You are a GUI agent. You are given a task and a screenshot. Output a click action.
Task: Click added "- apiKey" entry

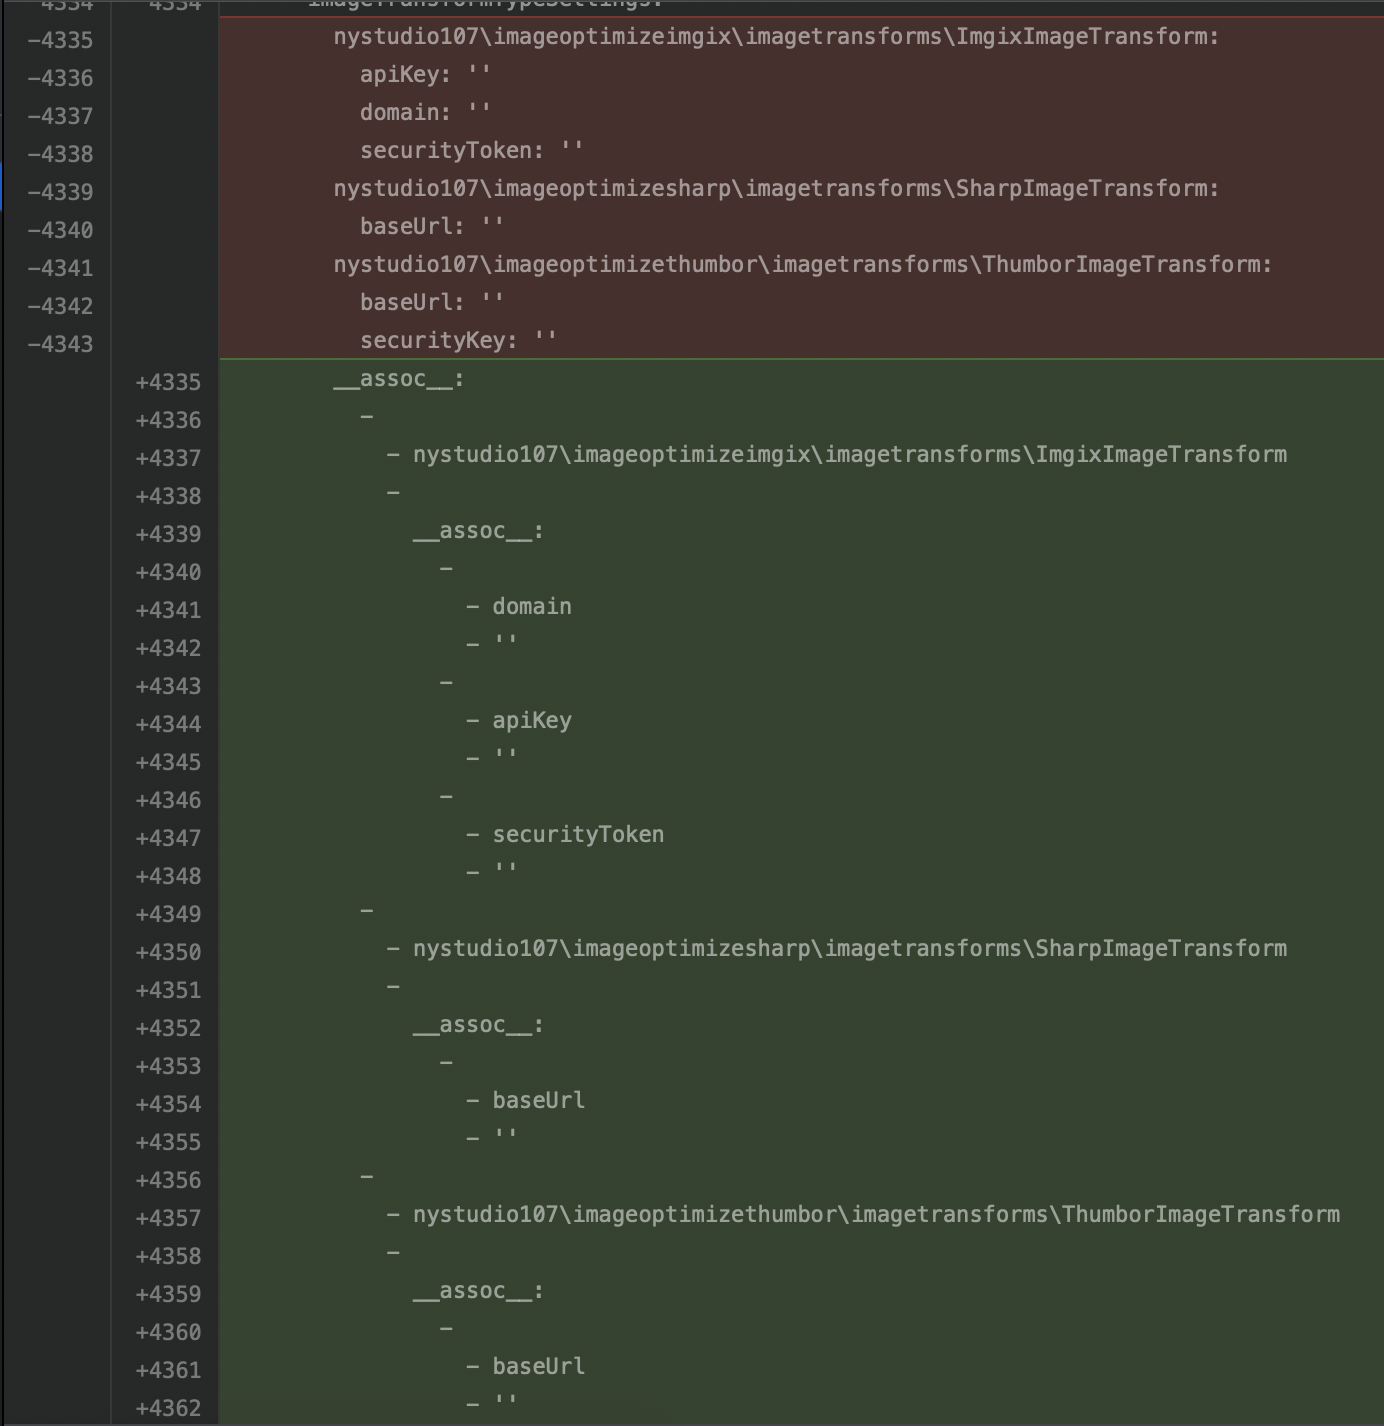[519, 721]
